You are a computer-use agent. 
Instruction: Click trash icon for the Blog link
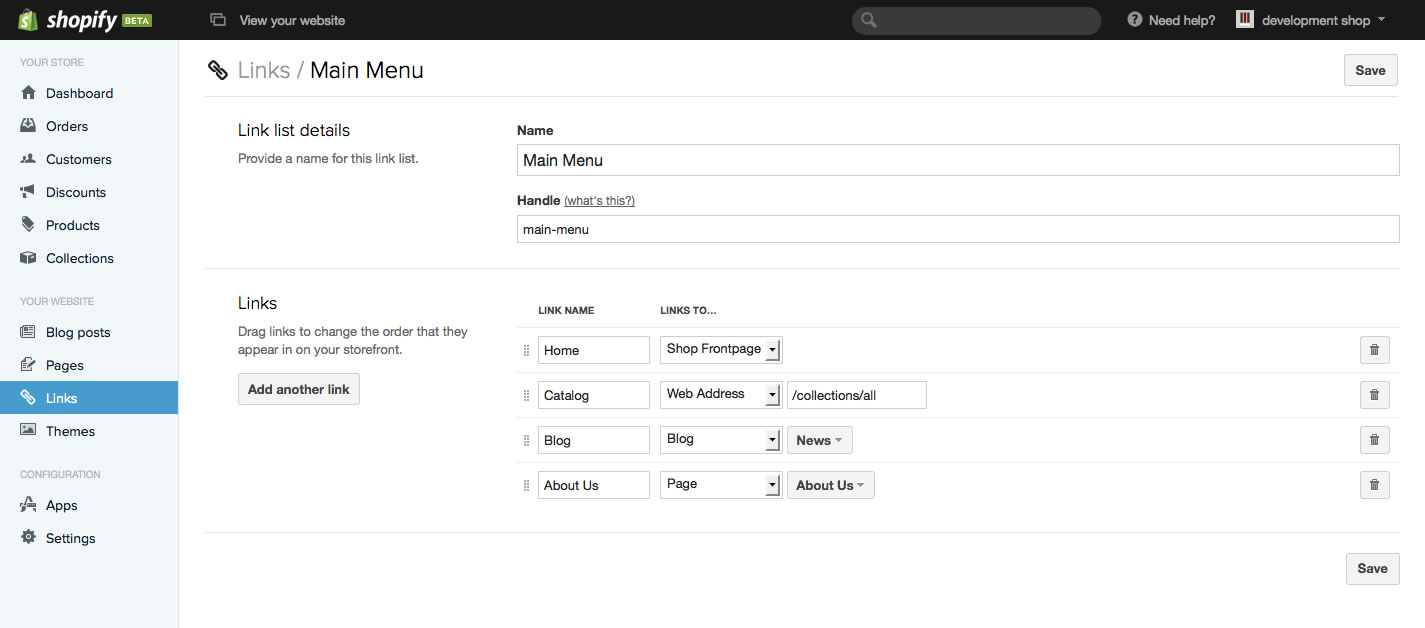point(1374,440)
